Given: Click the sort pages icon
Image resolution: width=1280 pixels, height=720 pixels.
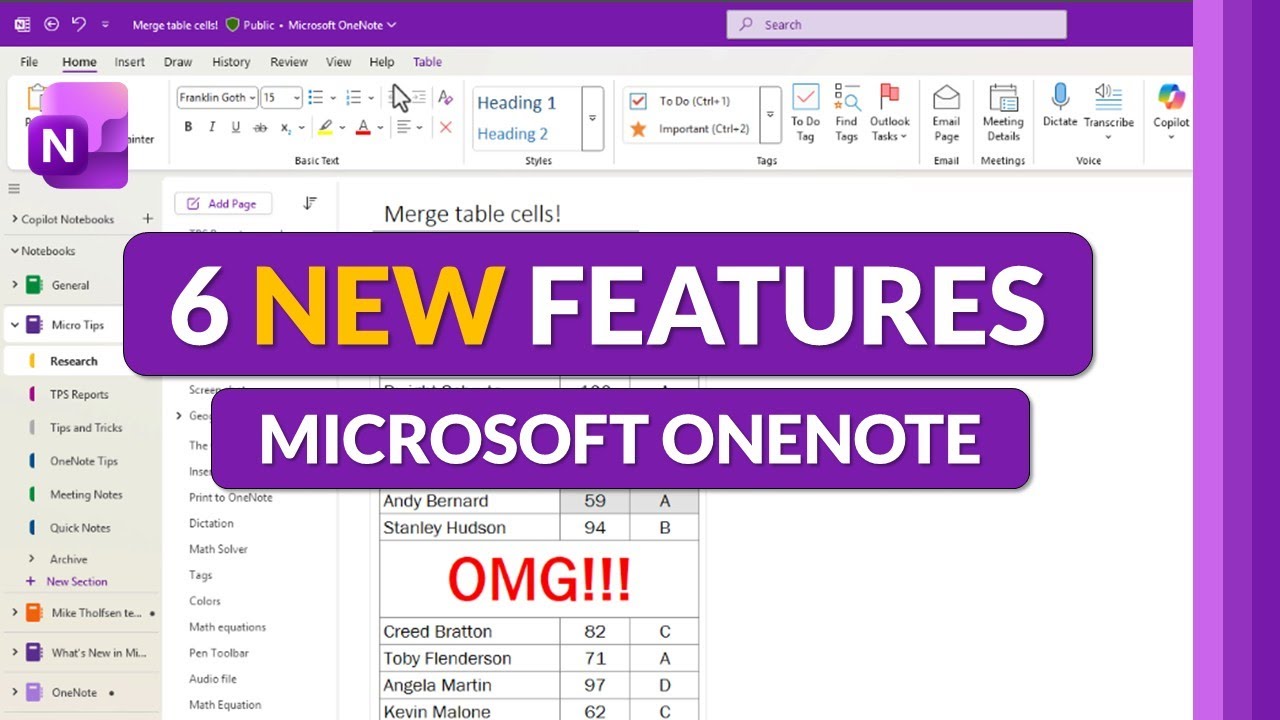Looking at the screenshot, I should tap(310, 203).
